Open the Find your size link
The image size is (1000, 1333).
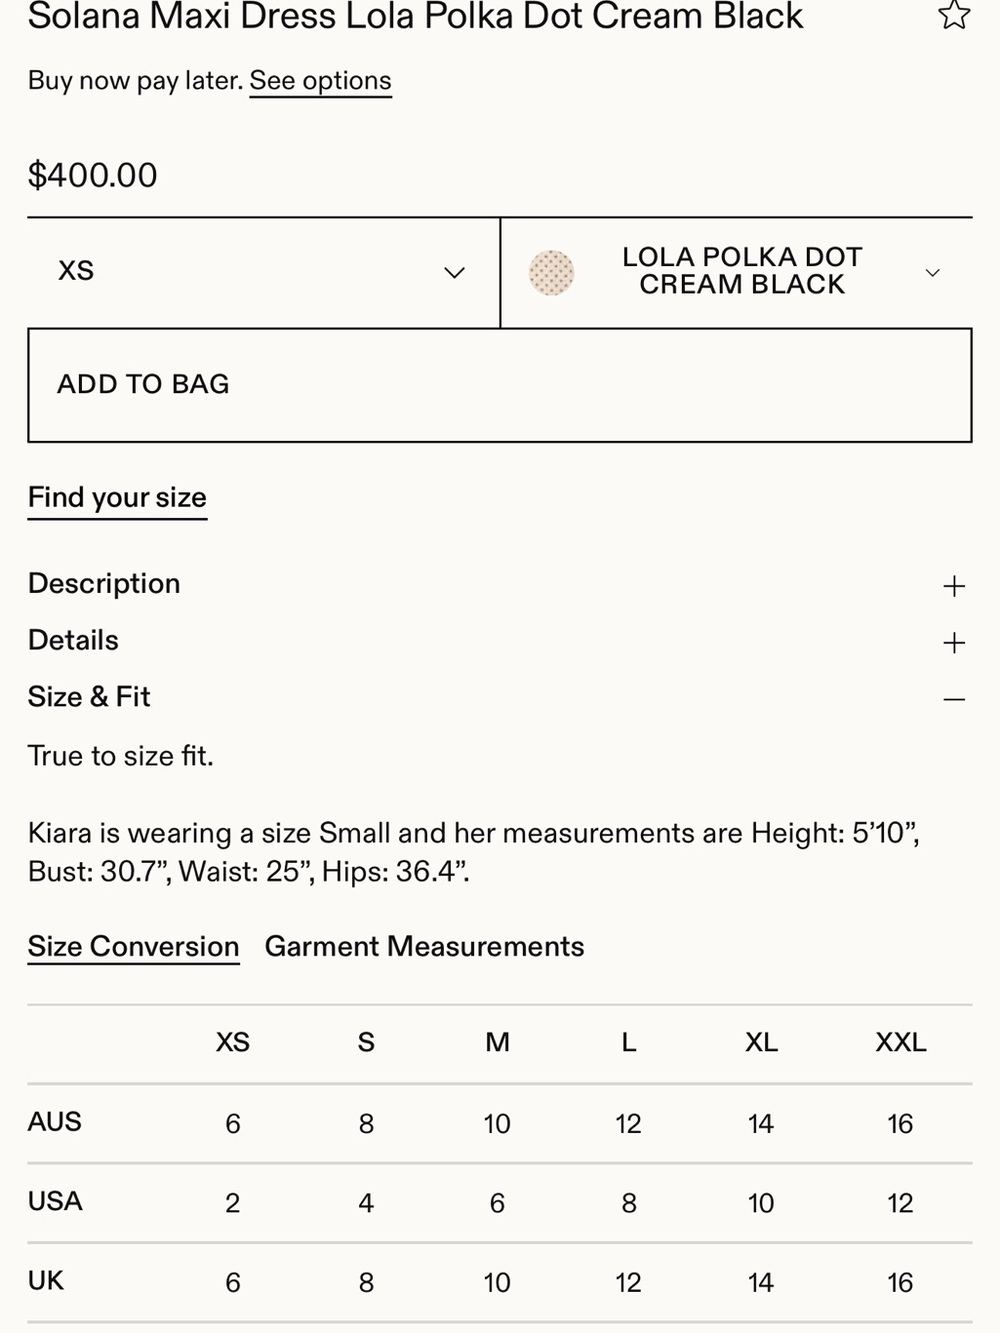click(117, 498)
